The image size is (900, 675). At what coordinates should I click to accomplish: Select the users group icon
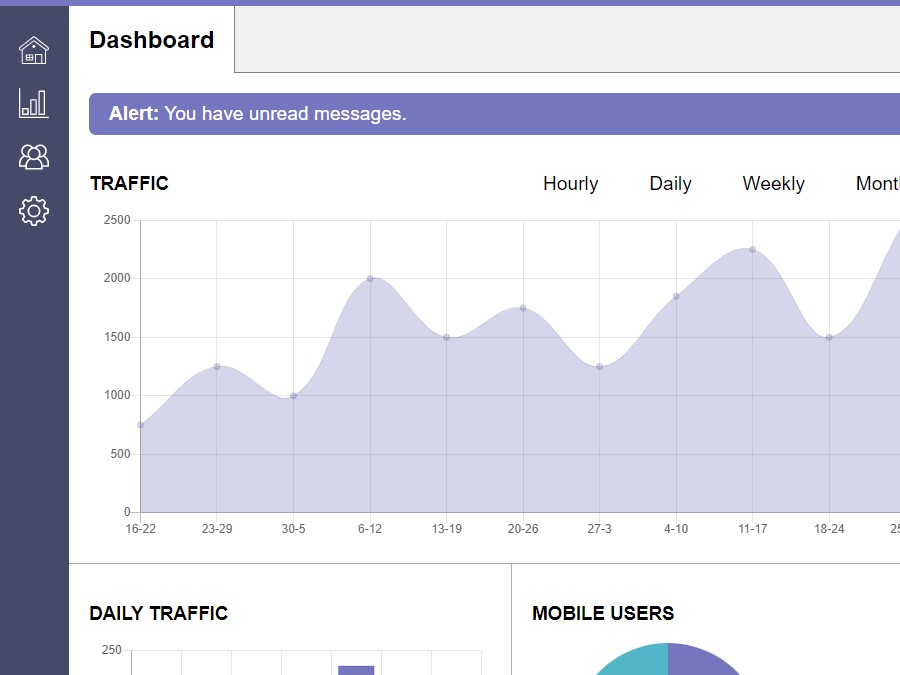[34, 157]
